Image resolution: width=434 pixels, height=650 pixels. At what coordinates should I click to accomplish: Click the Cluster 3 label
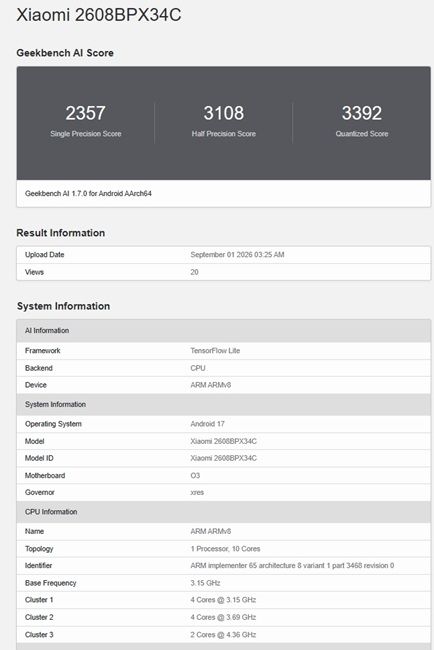click(x=39, y=635)
